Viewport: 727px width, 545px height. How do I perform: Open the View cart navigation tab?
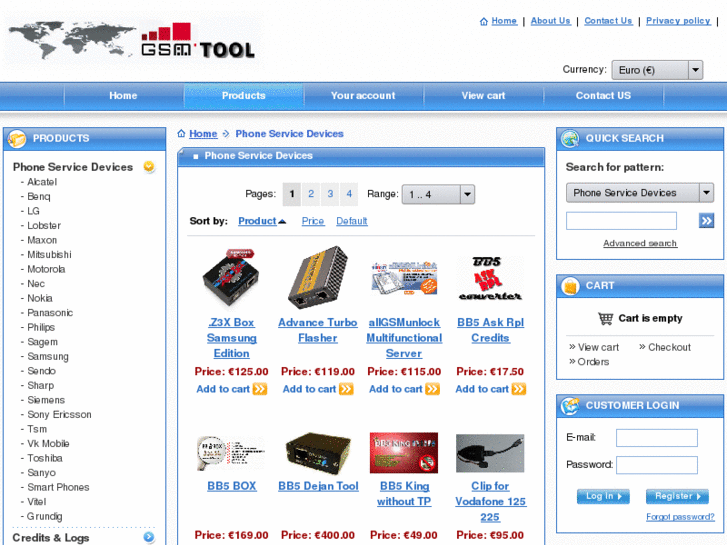click(483, 96)
